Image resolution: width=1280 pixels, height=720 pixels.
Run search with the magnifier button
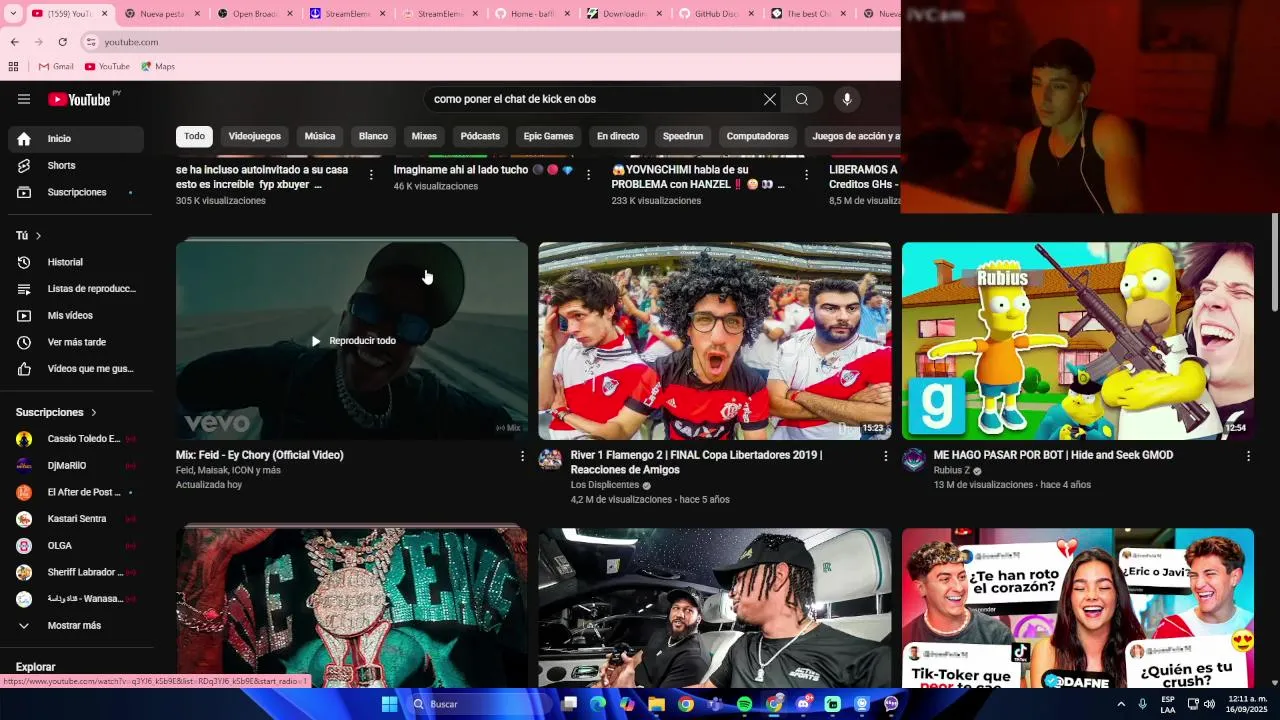pyautogui.click(x=802, y=99)
